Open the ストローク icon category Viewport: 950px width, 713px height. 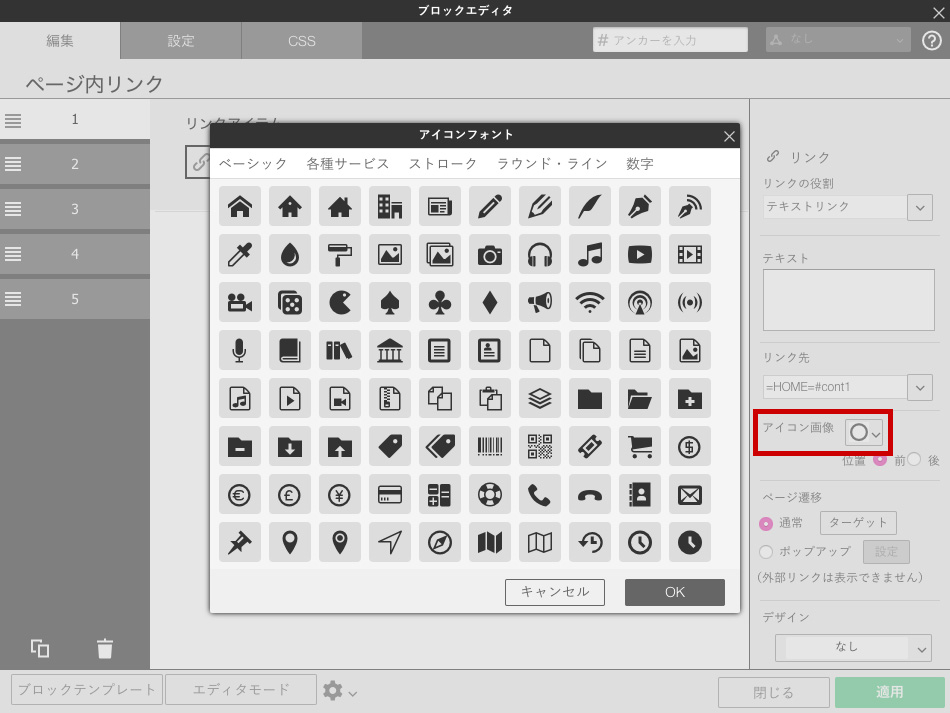pyautogui.click(x=443, y=164)
